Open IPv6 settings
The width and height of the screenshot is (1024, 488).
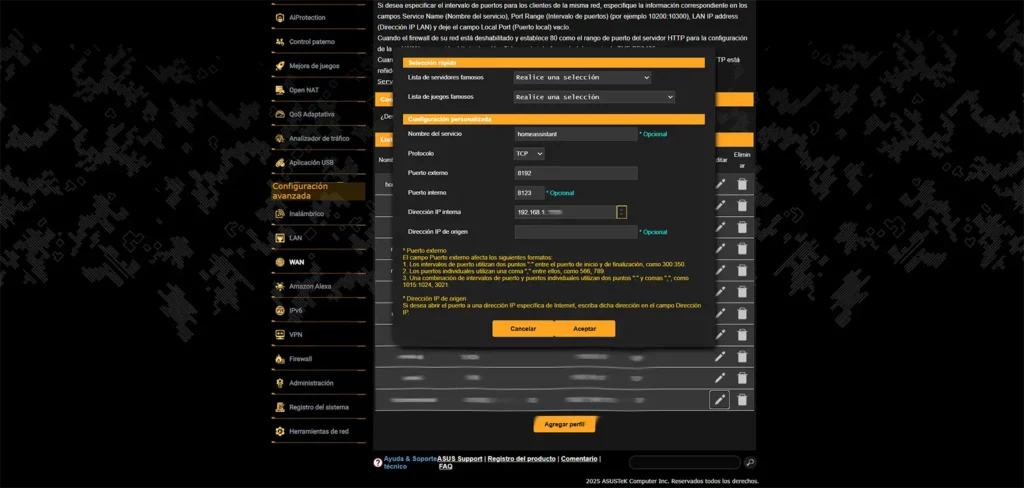click(x=296, y=310)
